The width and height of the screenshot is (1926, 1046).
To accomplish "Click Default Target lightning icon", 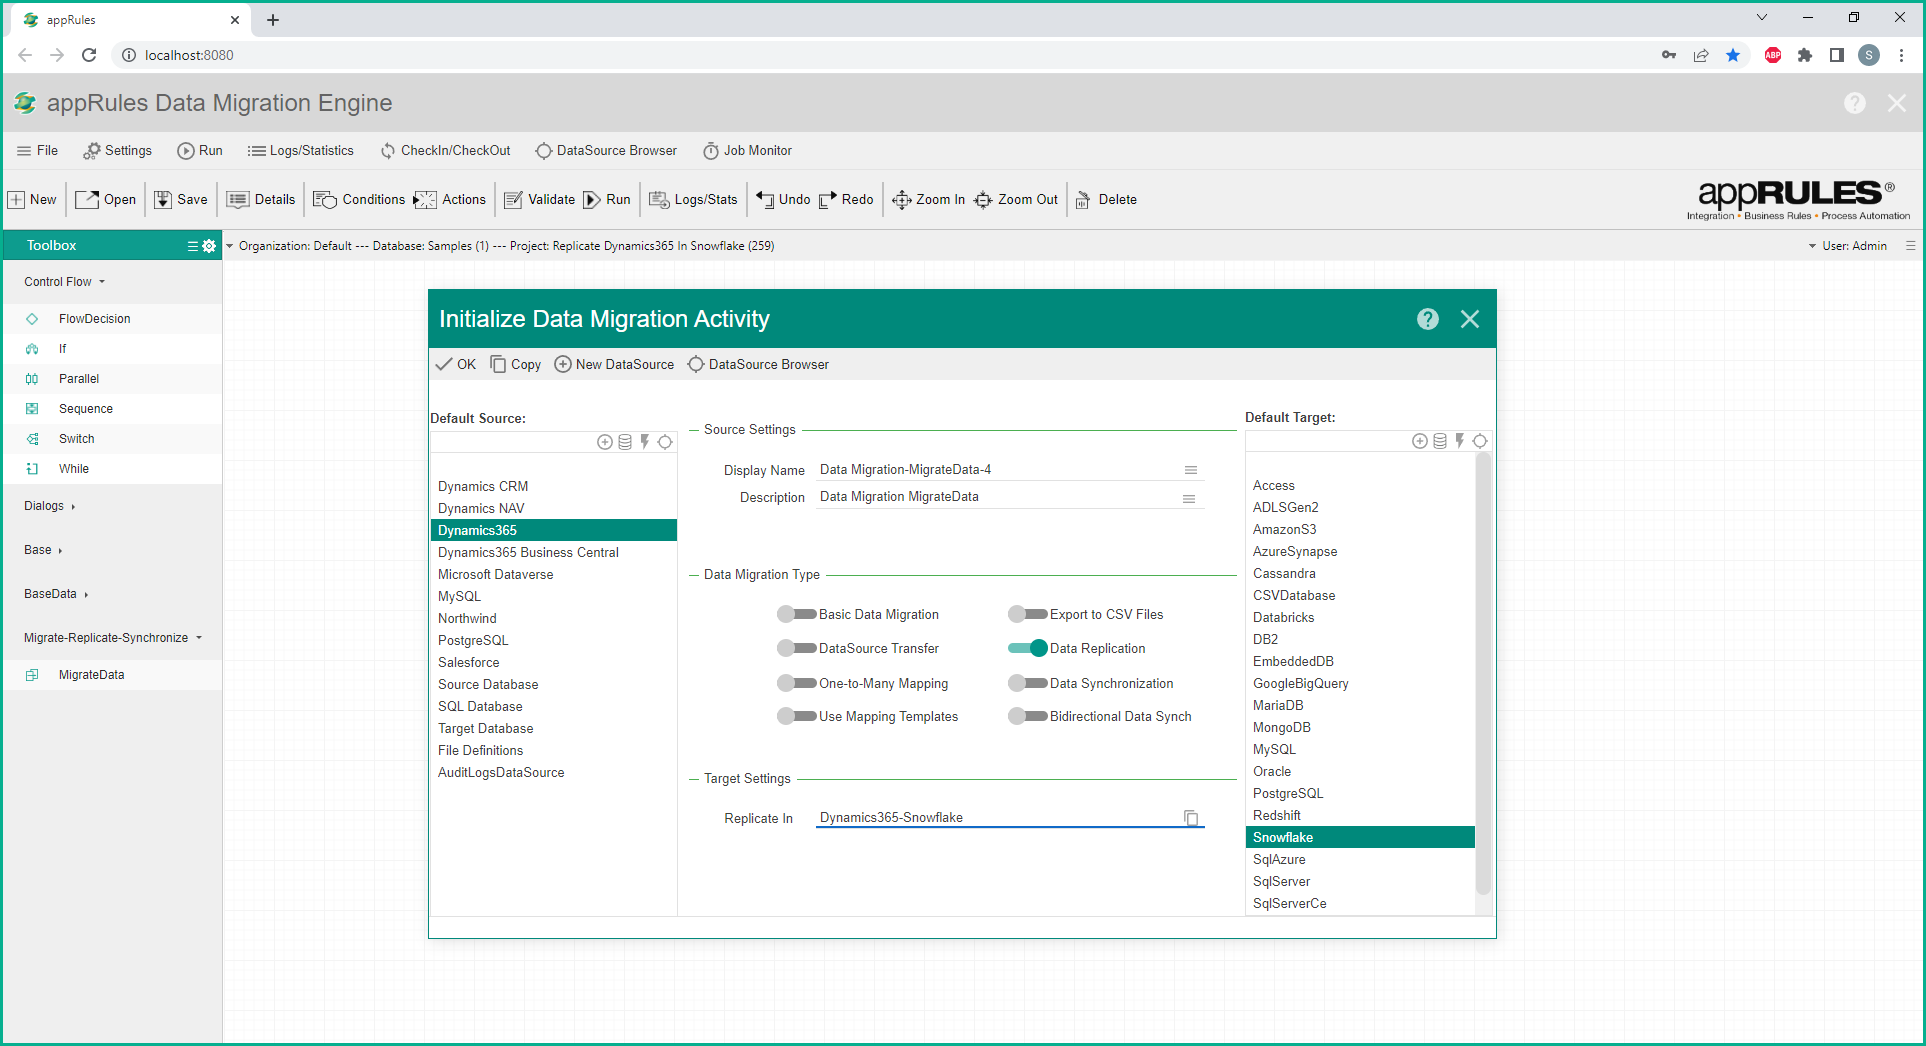I will click(1460, 441).
